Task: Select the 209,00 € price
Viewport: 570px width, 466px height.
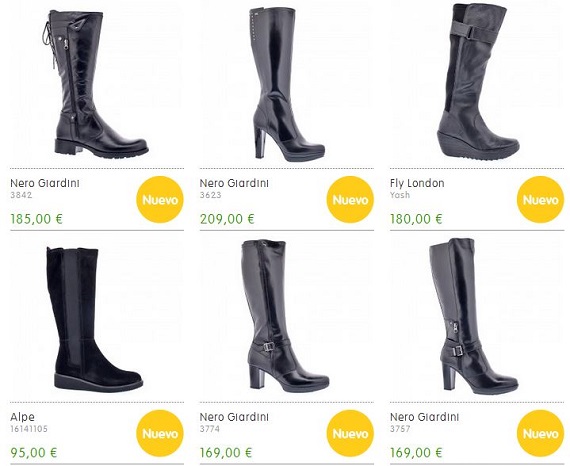Action: [x=227, y=219]
